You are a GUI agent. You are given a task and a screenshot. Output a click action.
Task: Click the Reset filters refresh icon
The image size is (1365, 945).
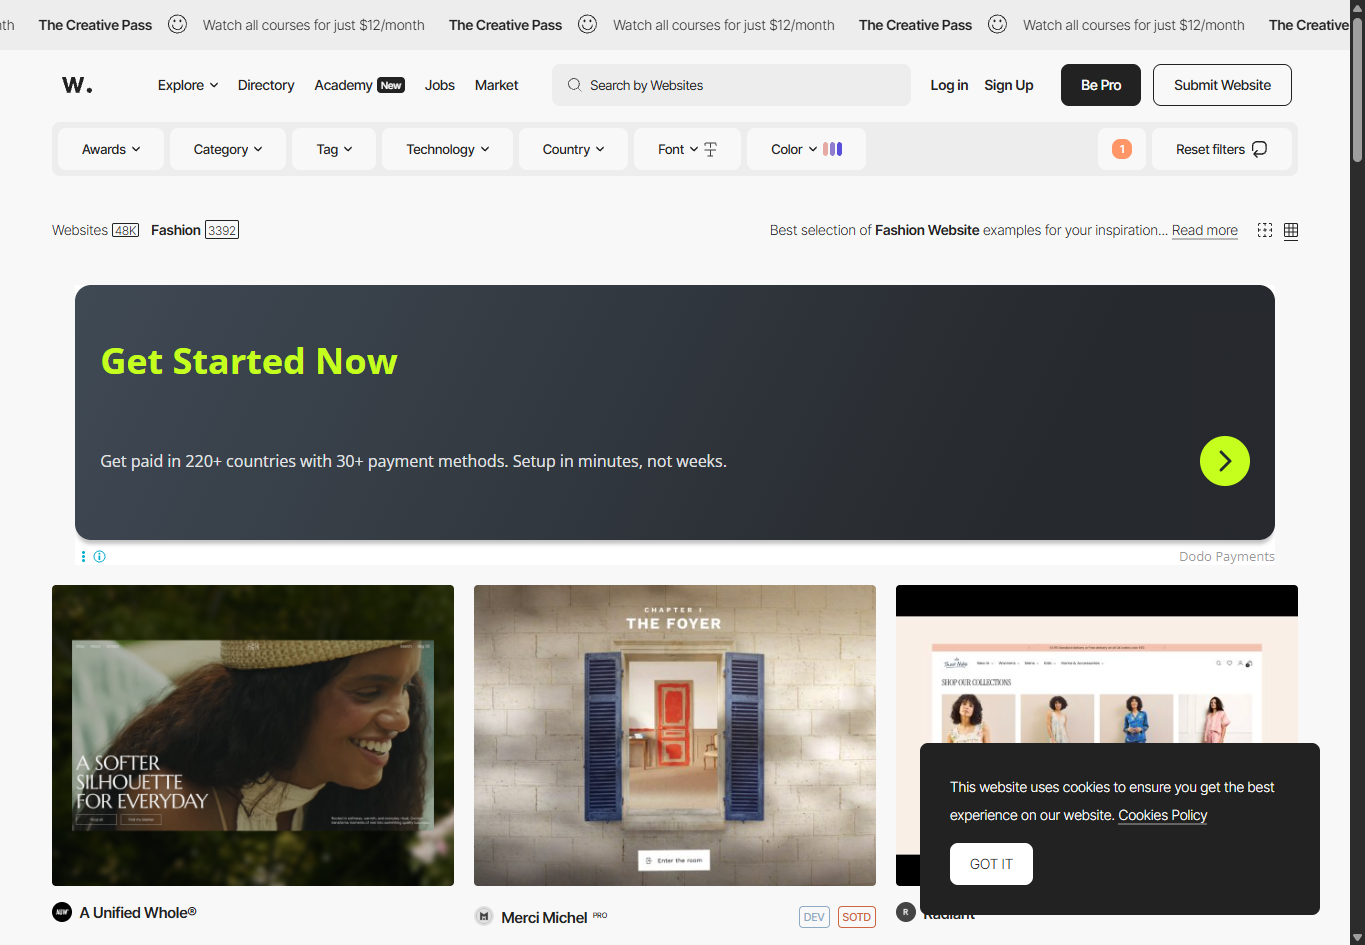(x=1260, y=149)
